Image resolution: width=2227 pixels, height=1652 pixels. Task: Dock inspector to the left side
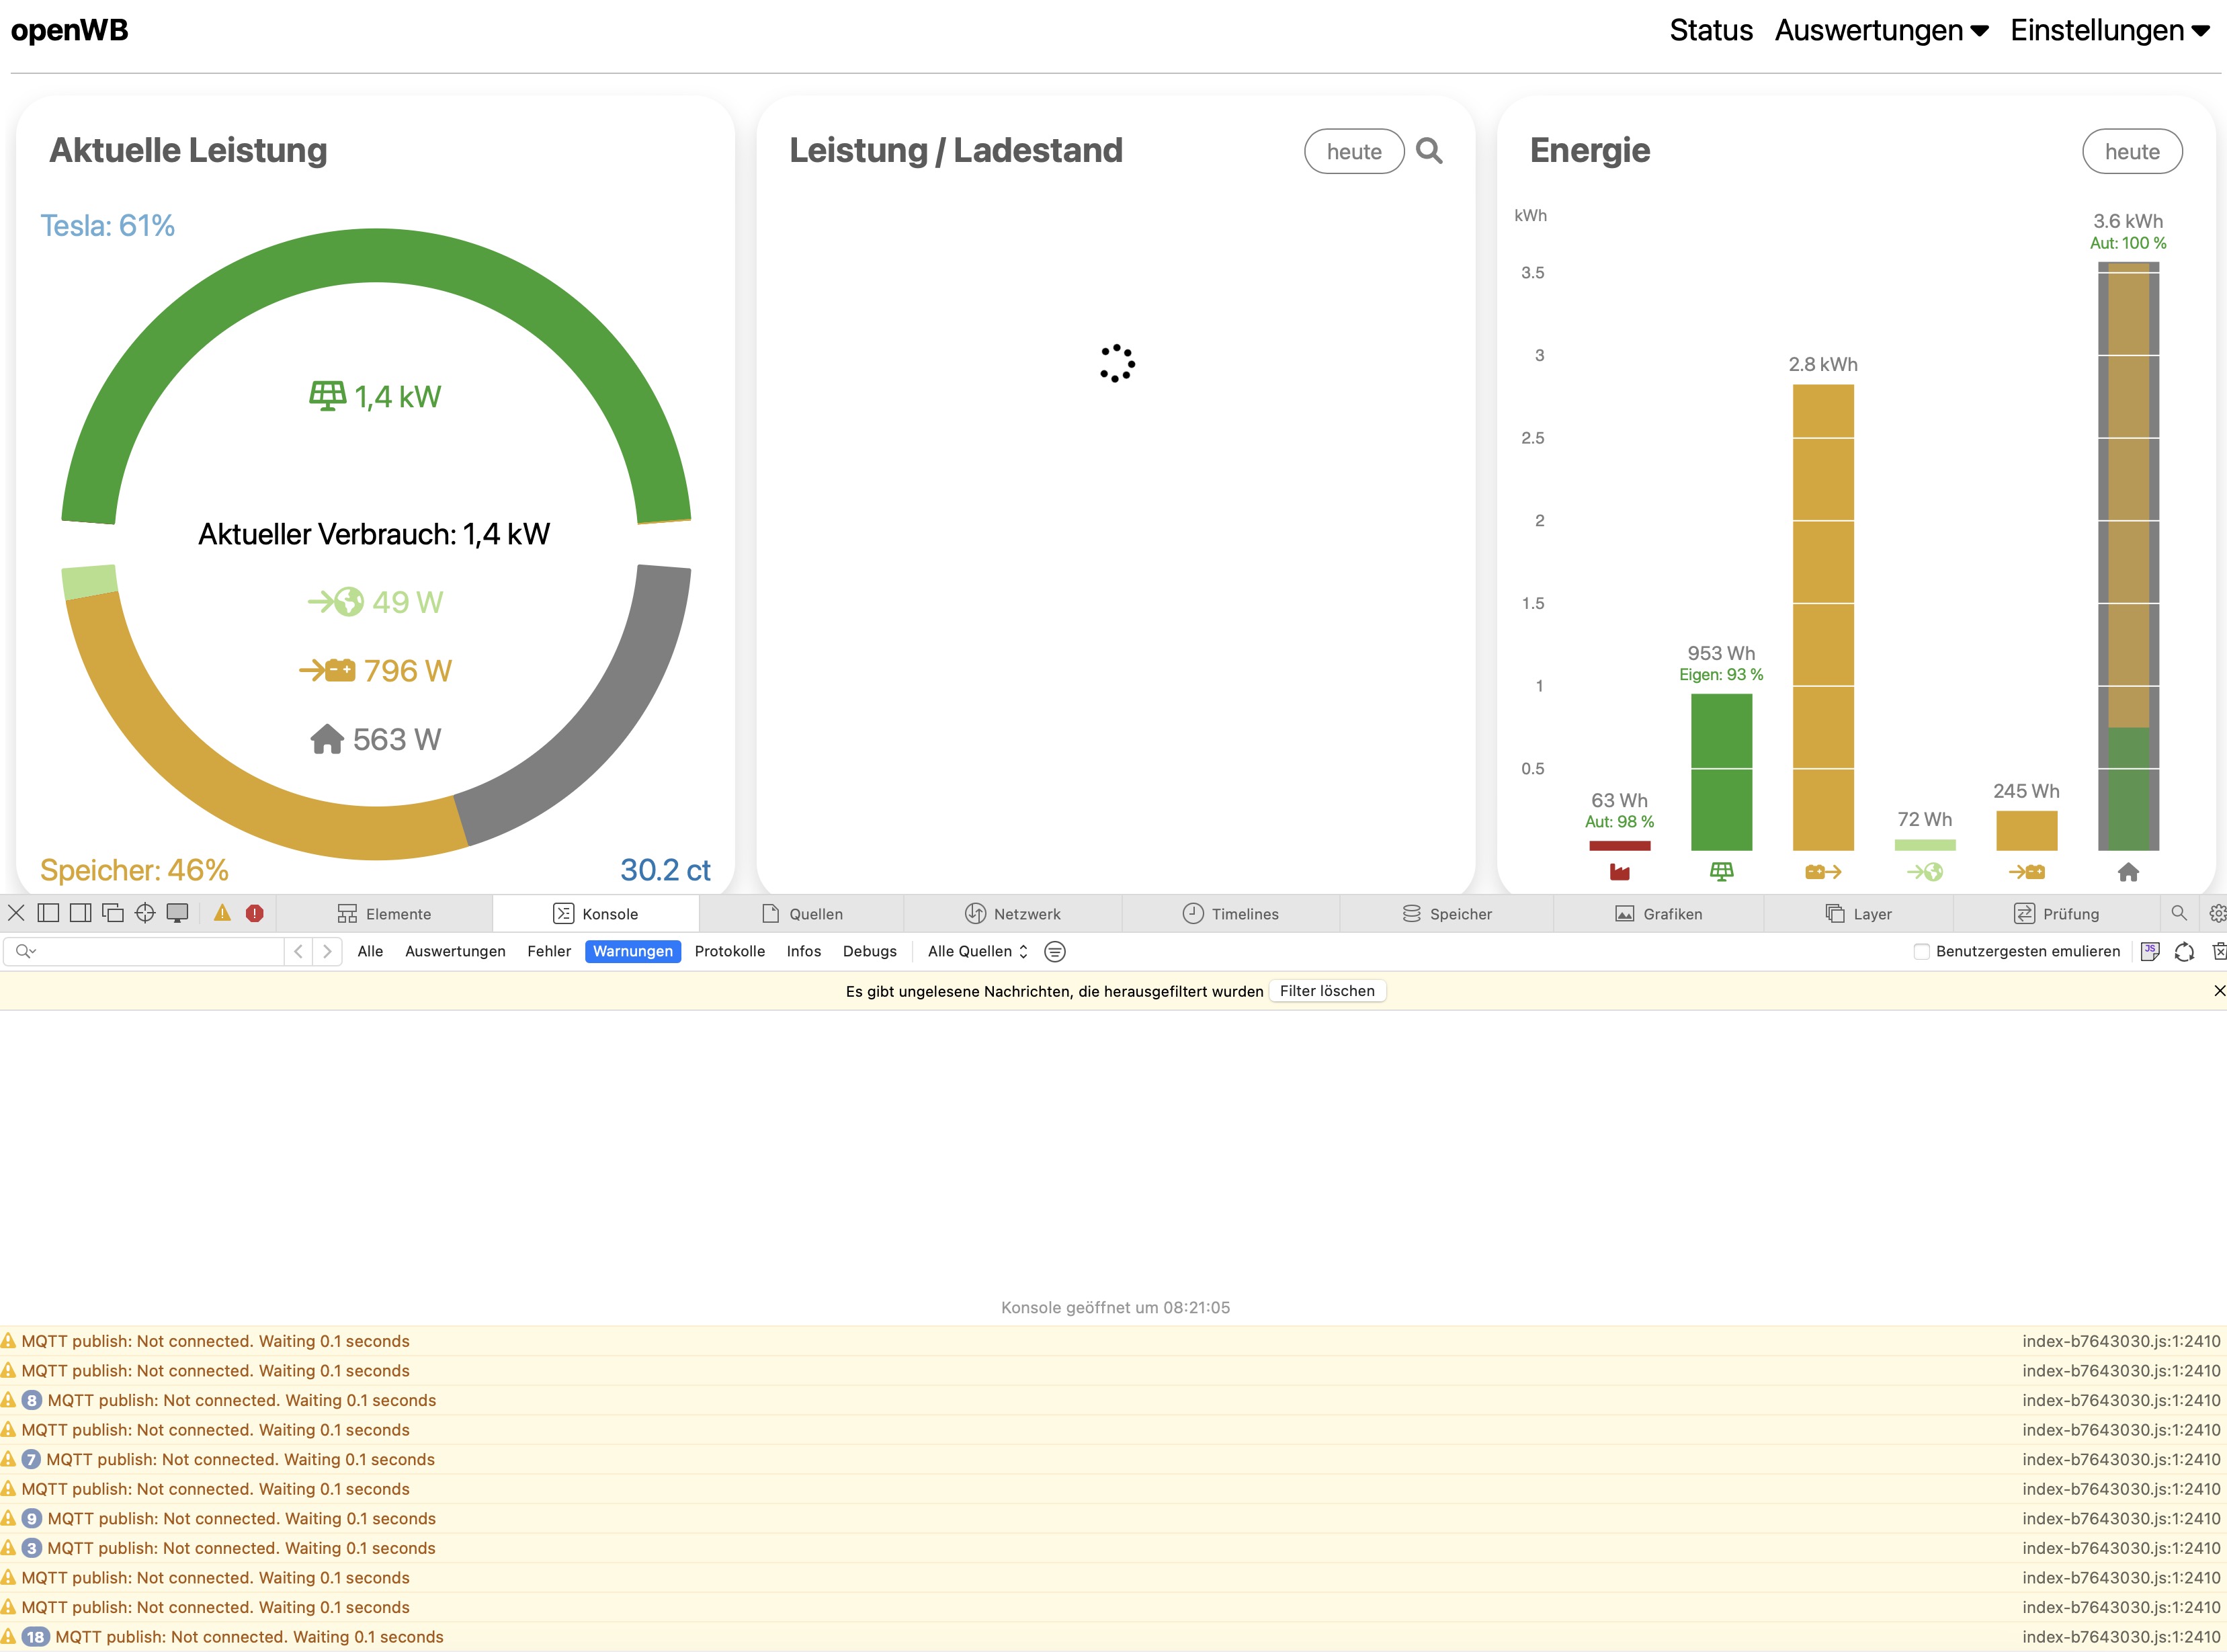(48, 913)
